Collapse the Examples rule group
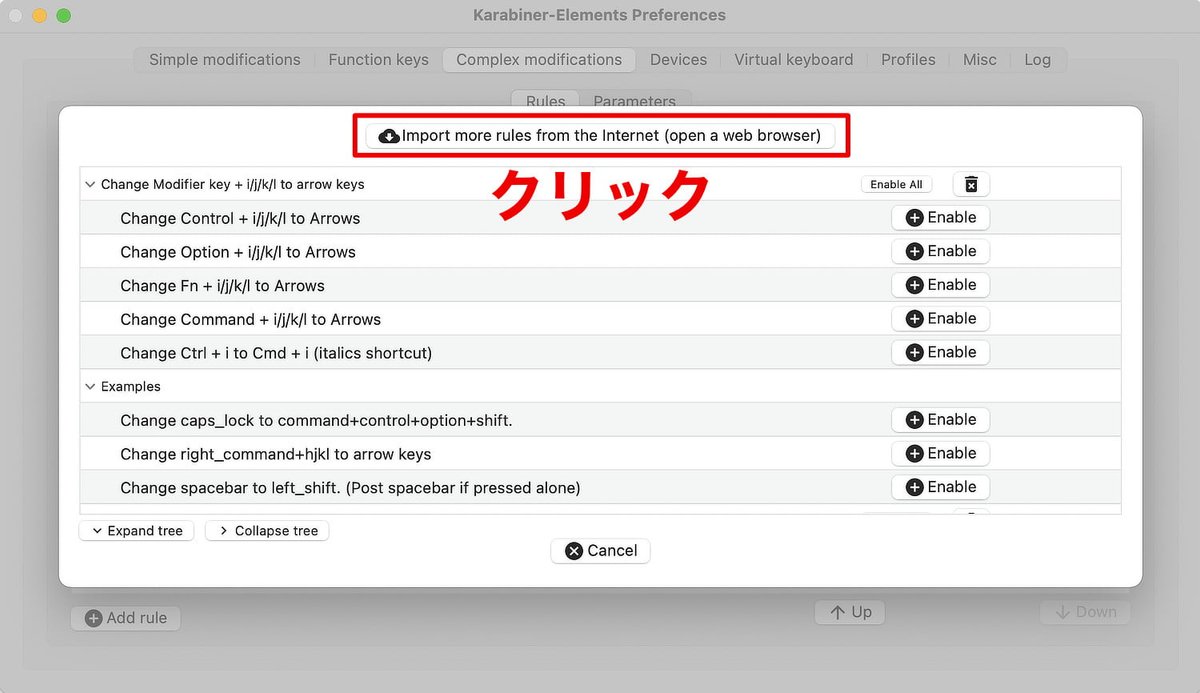1200x693 pixels. coord(90,386)
